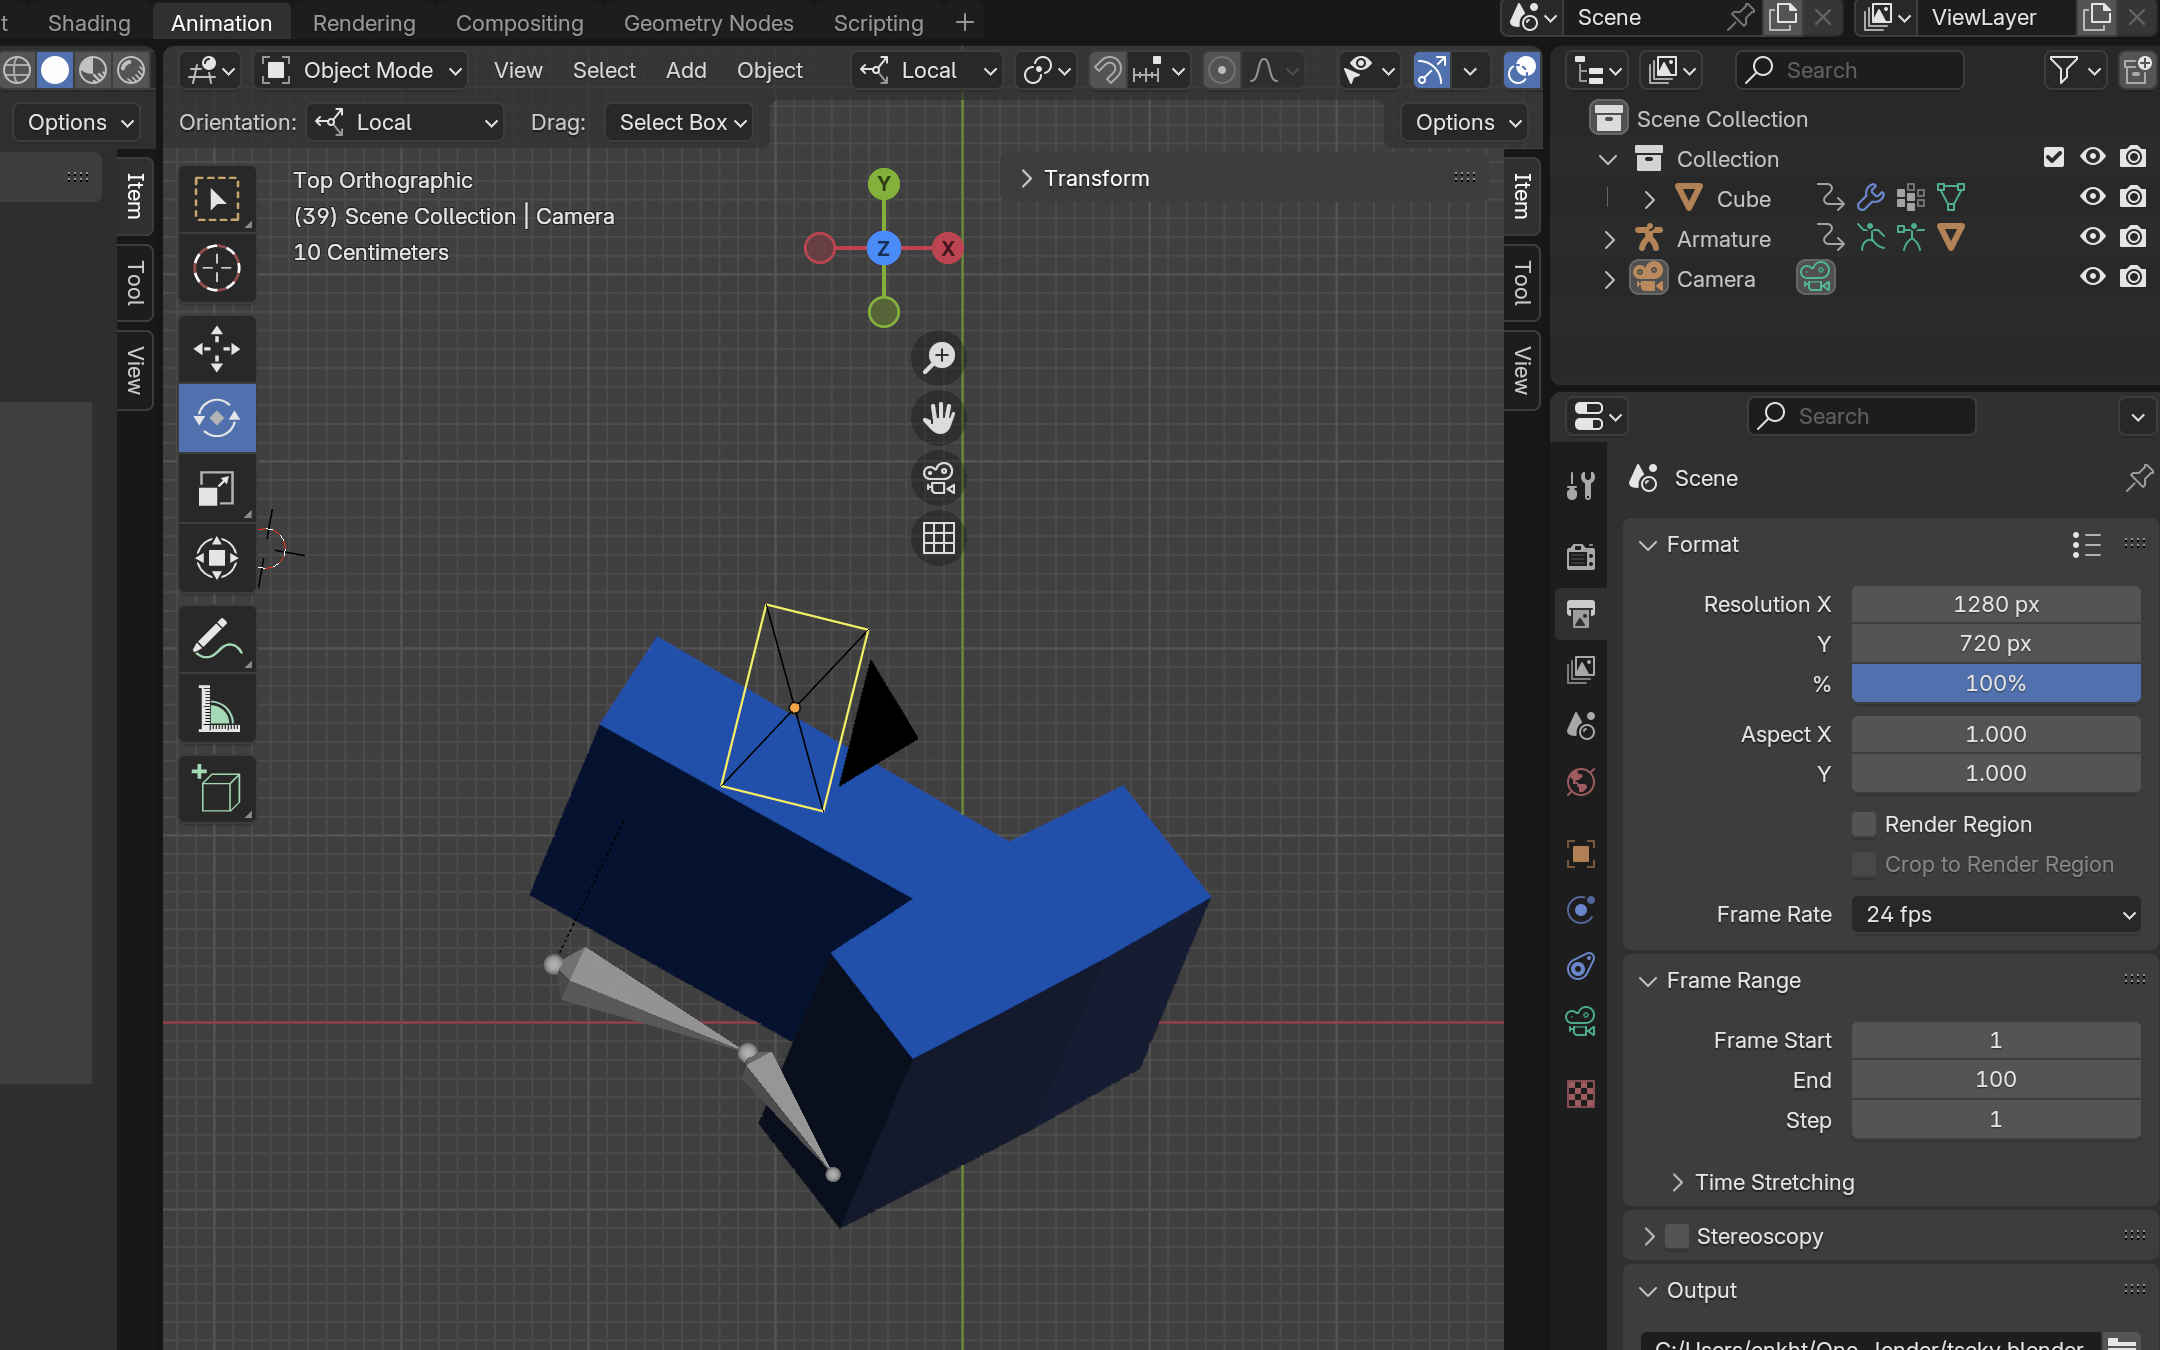Click the Measure tool icon
2160x1350 pixels.
click(218, 714)
